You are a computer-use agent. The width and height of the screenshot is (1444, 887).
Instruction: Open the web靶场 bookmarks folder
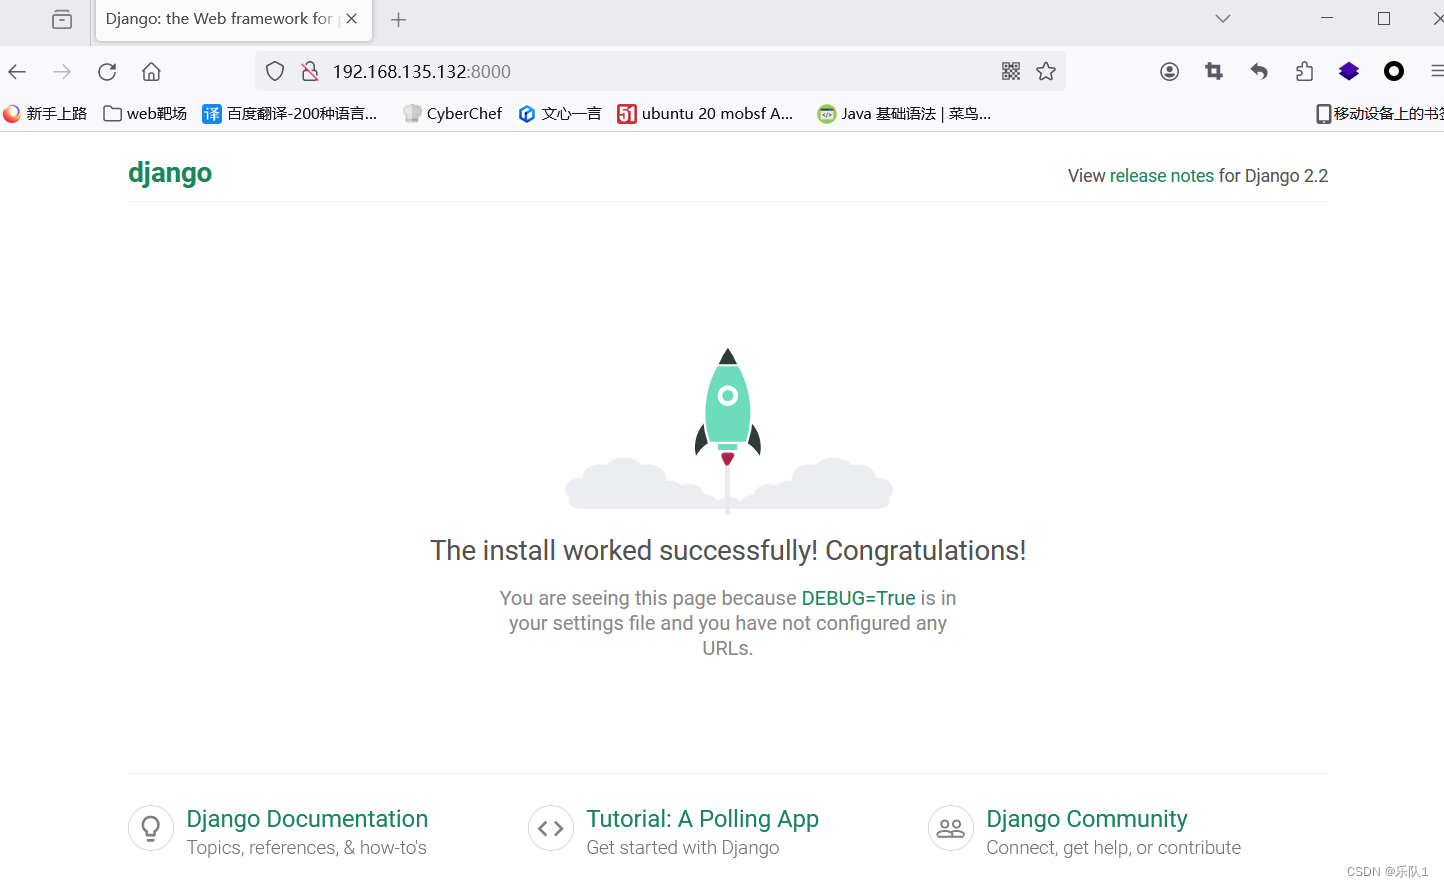click(x=145, y=114)
